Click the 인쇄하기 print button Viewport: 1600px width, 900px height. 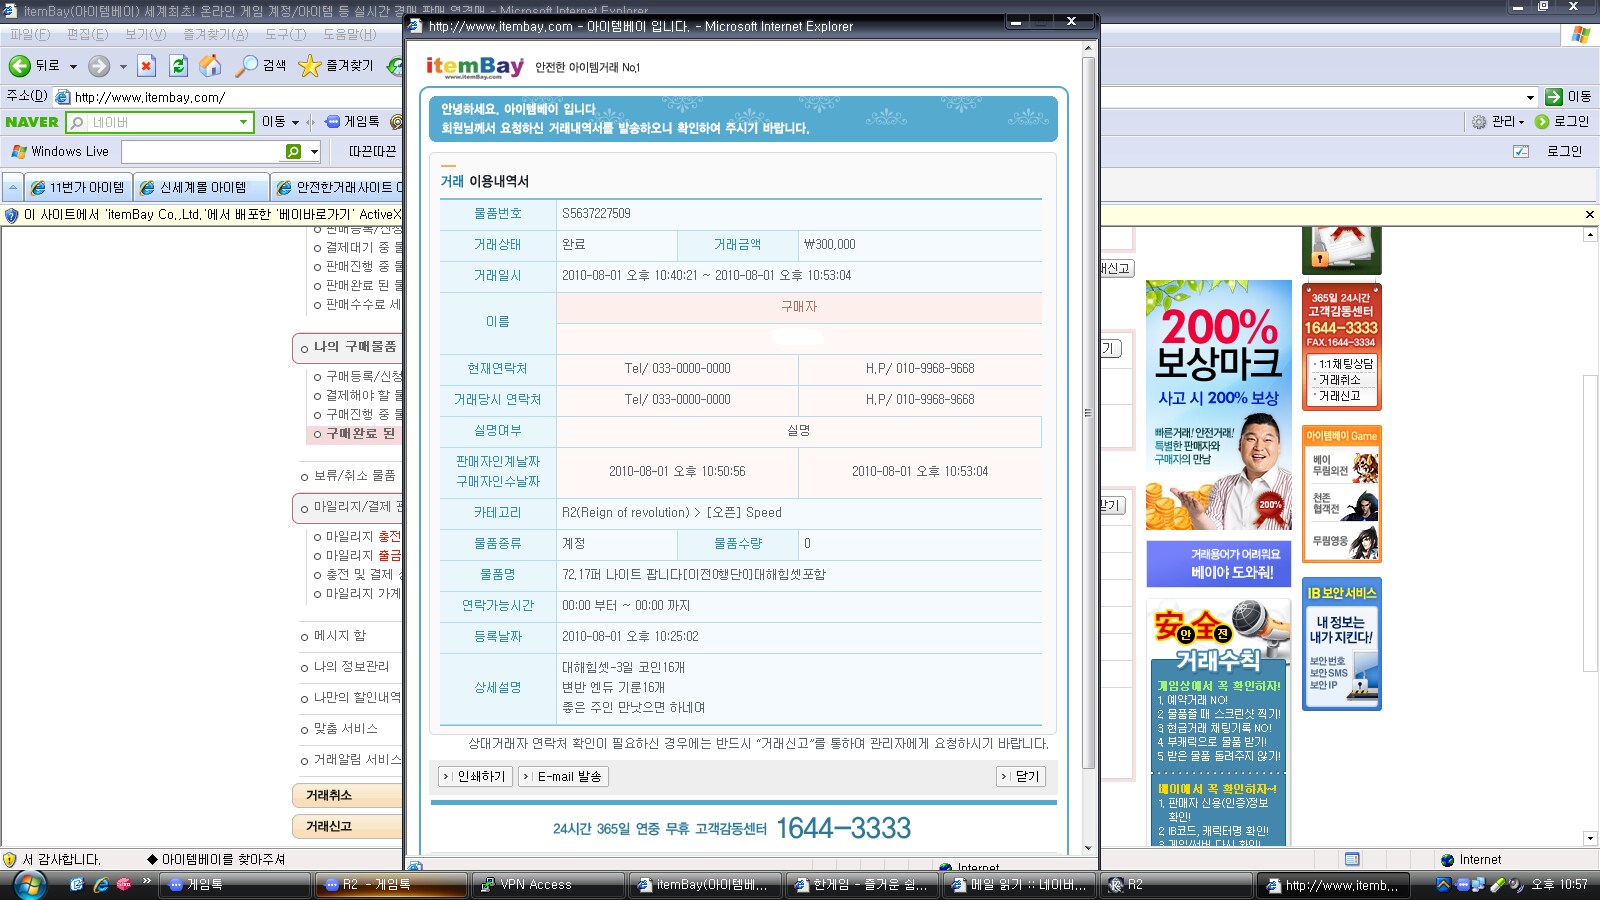point(475,777)
